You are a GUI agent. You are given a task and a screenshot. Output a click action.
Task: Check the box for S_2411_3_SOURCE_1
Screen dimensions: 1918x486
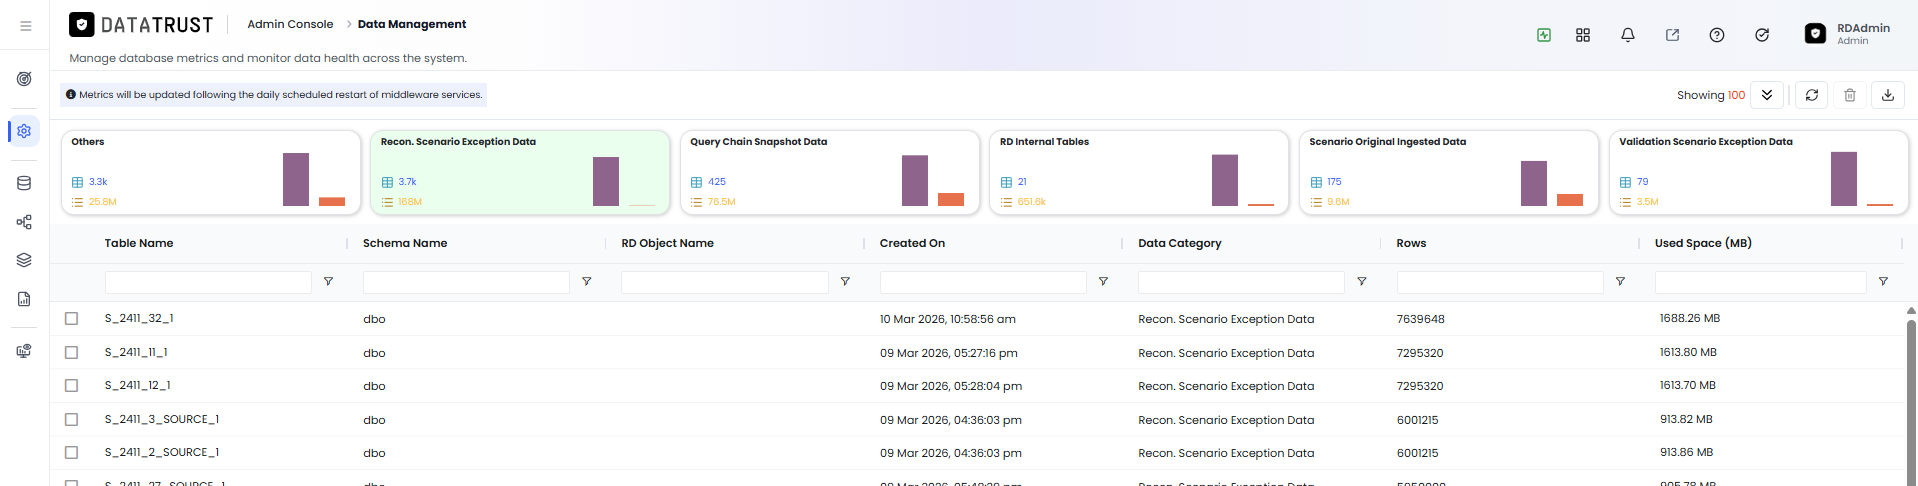(71, 419)
